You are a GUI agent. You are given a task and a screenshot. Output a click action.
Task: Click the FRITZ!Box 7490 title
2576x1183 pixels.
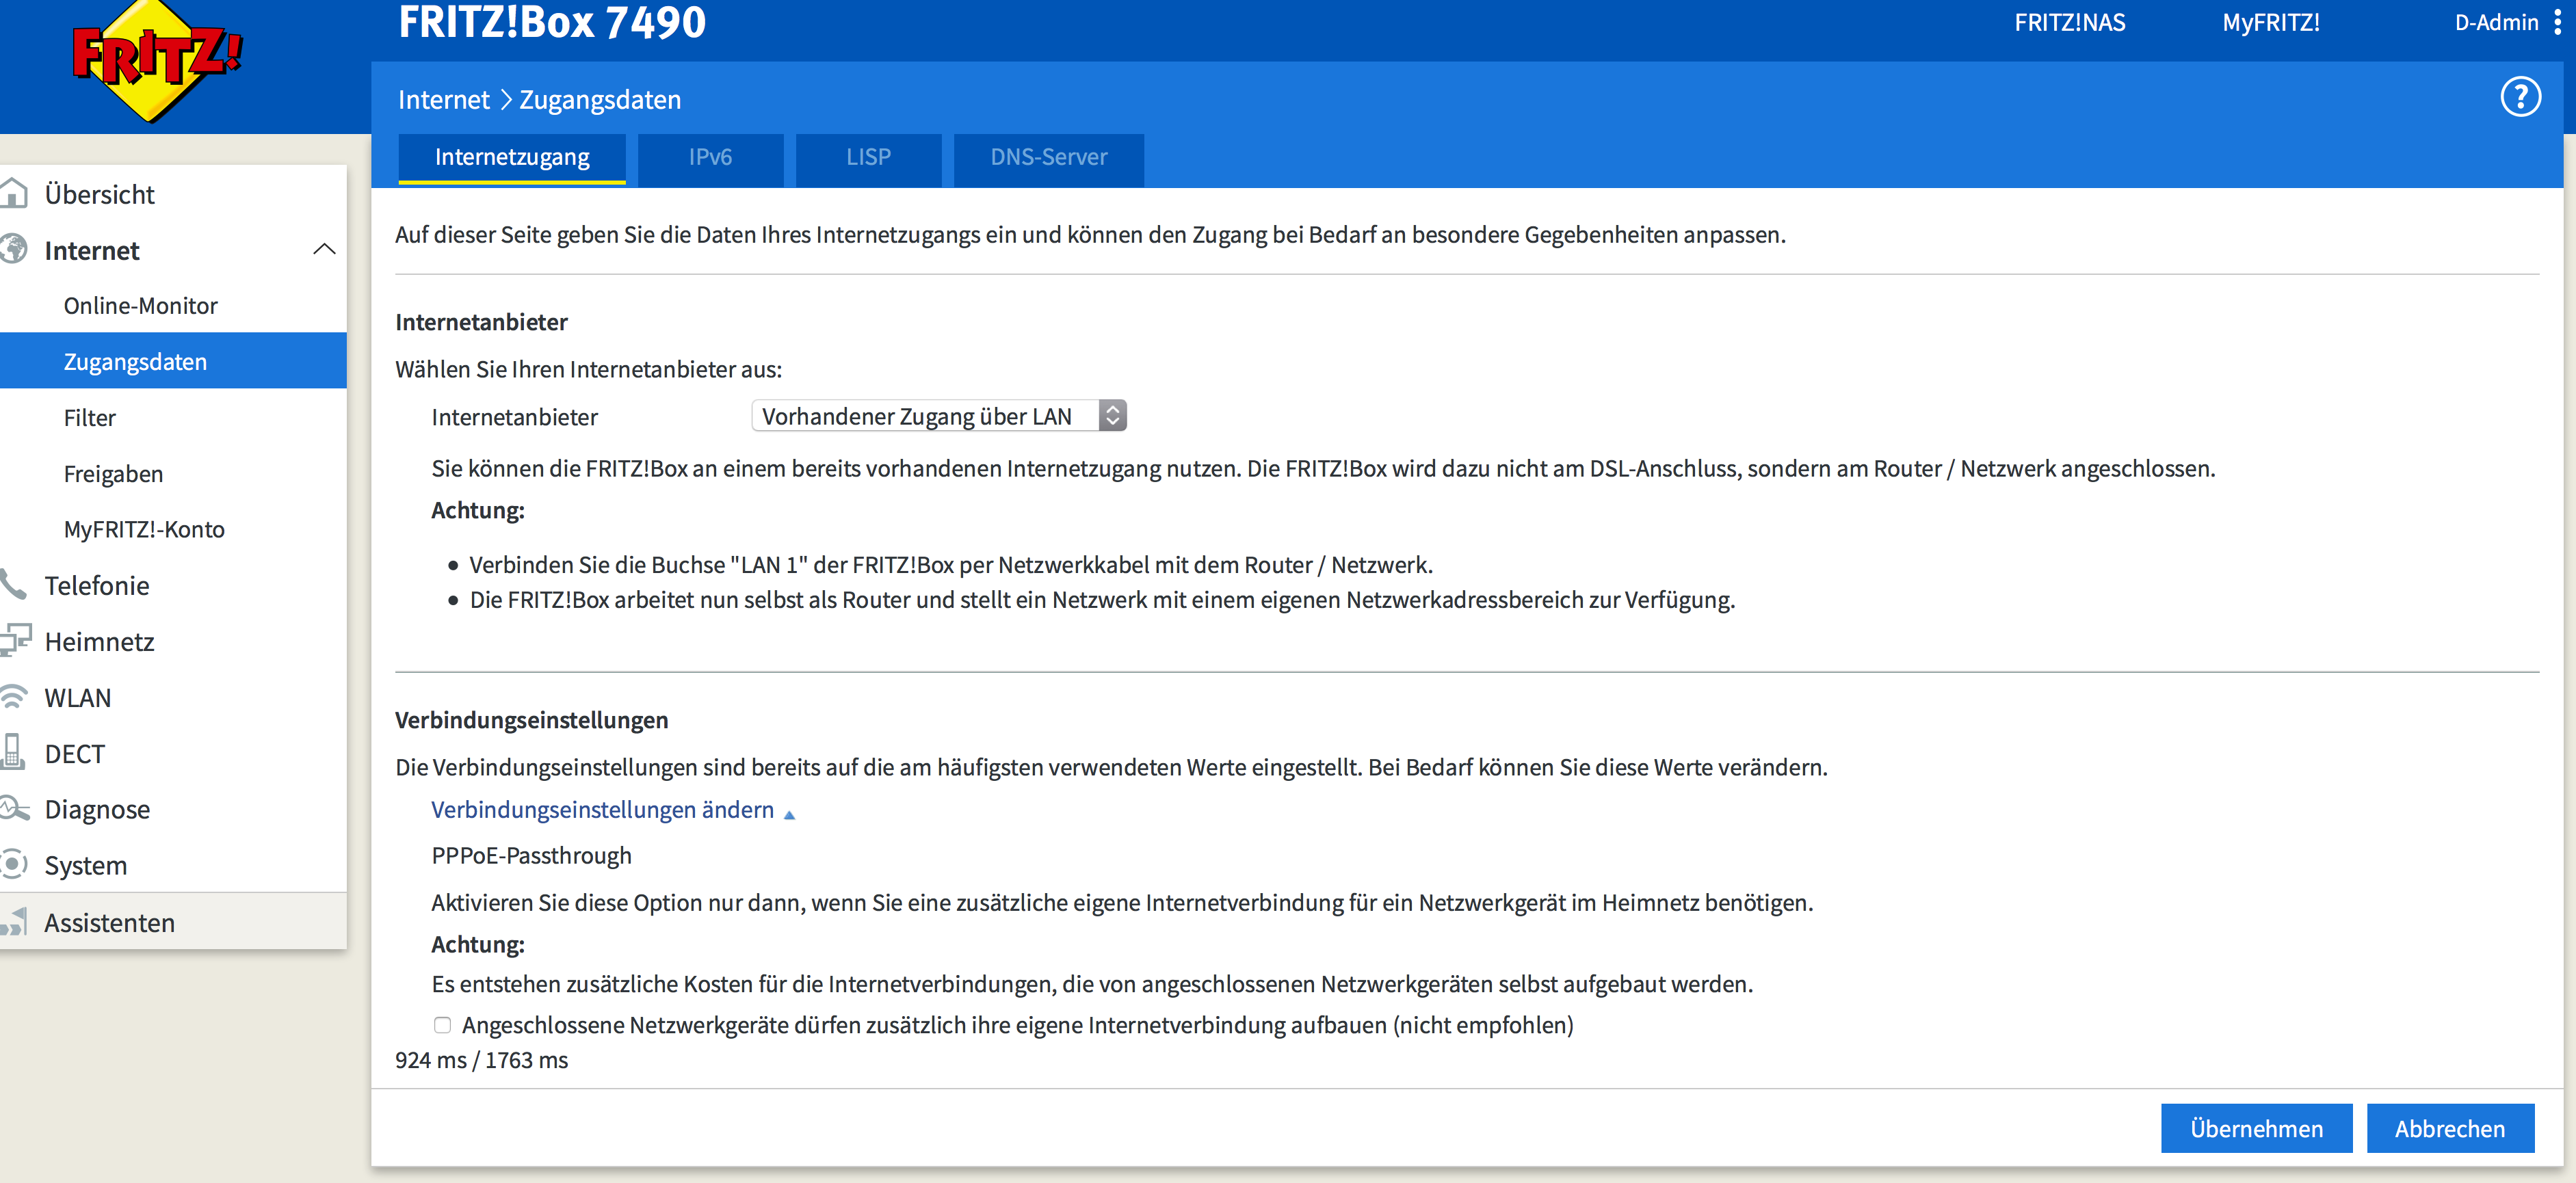552,22
